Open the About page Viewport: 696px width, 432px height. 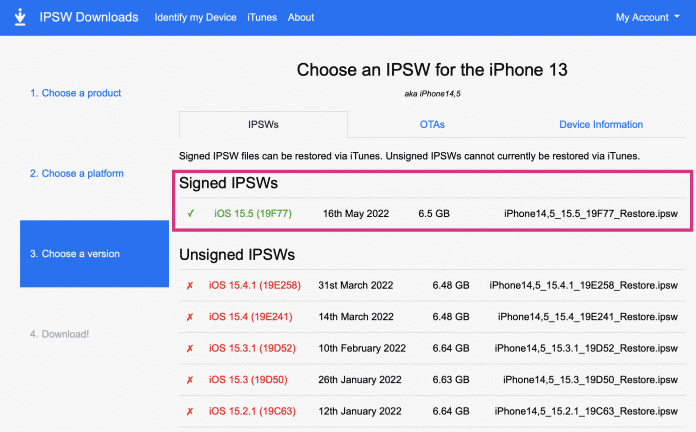[301, 17]
